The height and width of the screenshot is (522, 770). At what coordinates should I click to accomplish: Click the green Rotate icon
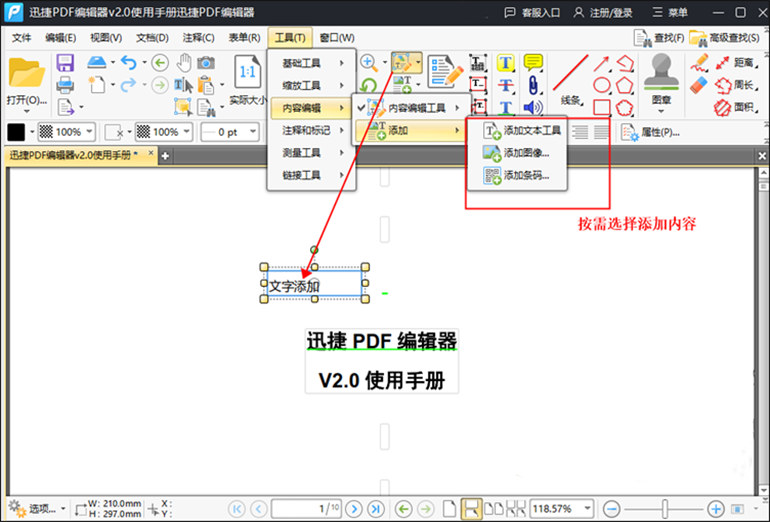point(368,85)
